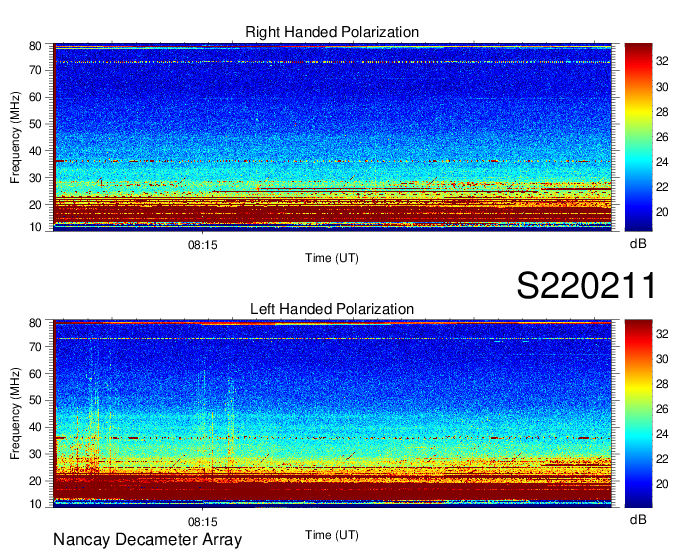Image resolution: width=680 pixels, height=552 pixels.
Task: Click 70 MHz tick on Right Handed plot
Action: (35, 70)
